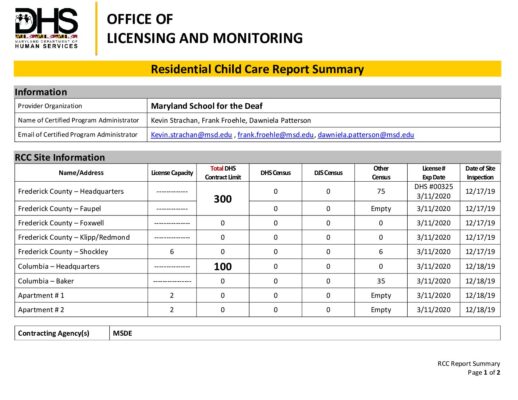This screenshot has width=518, height=400.
Task: Open the dawniela.patterson@msd.edu email link
Action: point(366,135)
